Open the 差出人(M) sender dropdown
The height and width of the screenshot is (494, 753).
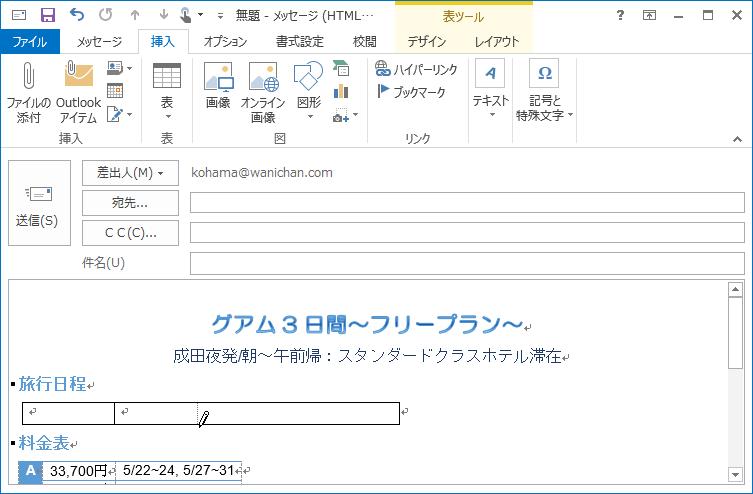tap(130, 173)
